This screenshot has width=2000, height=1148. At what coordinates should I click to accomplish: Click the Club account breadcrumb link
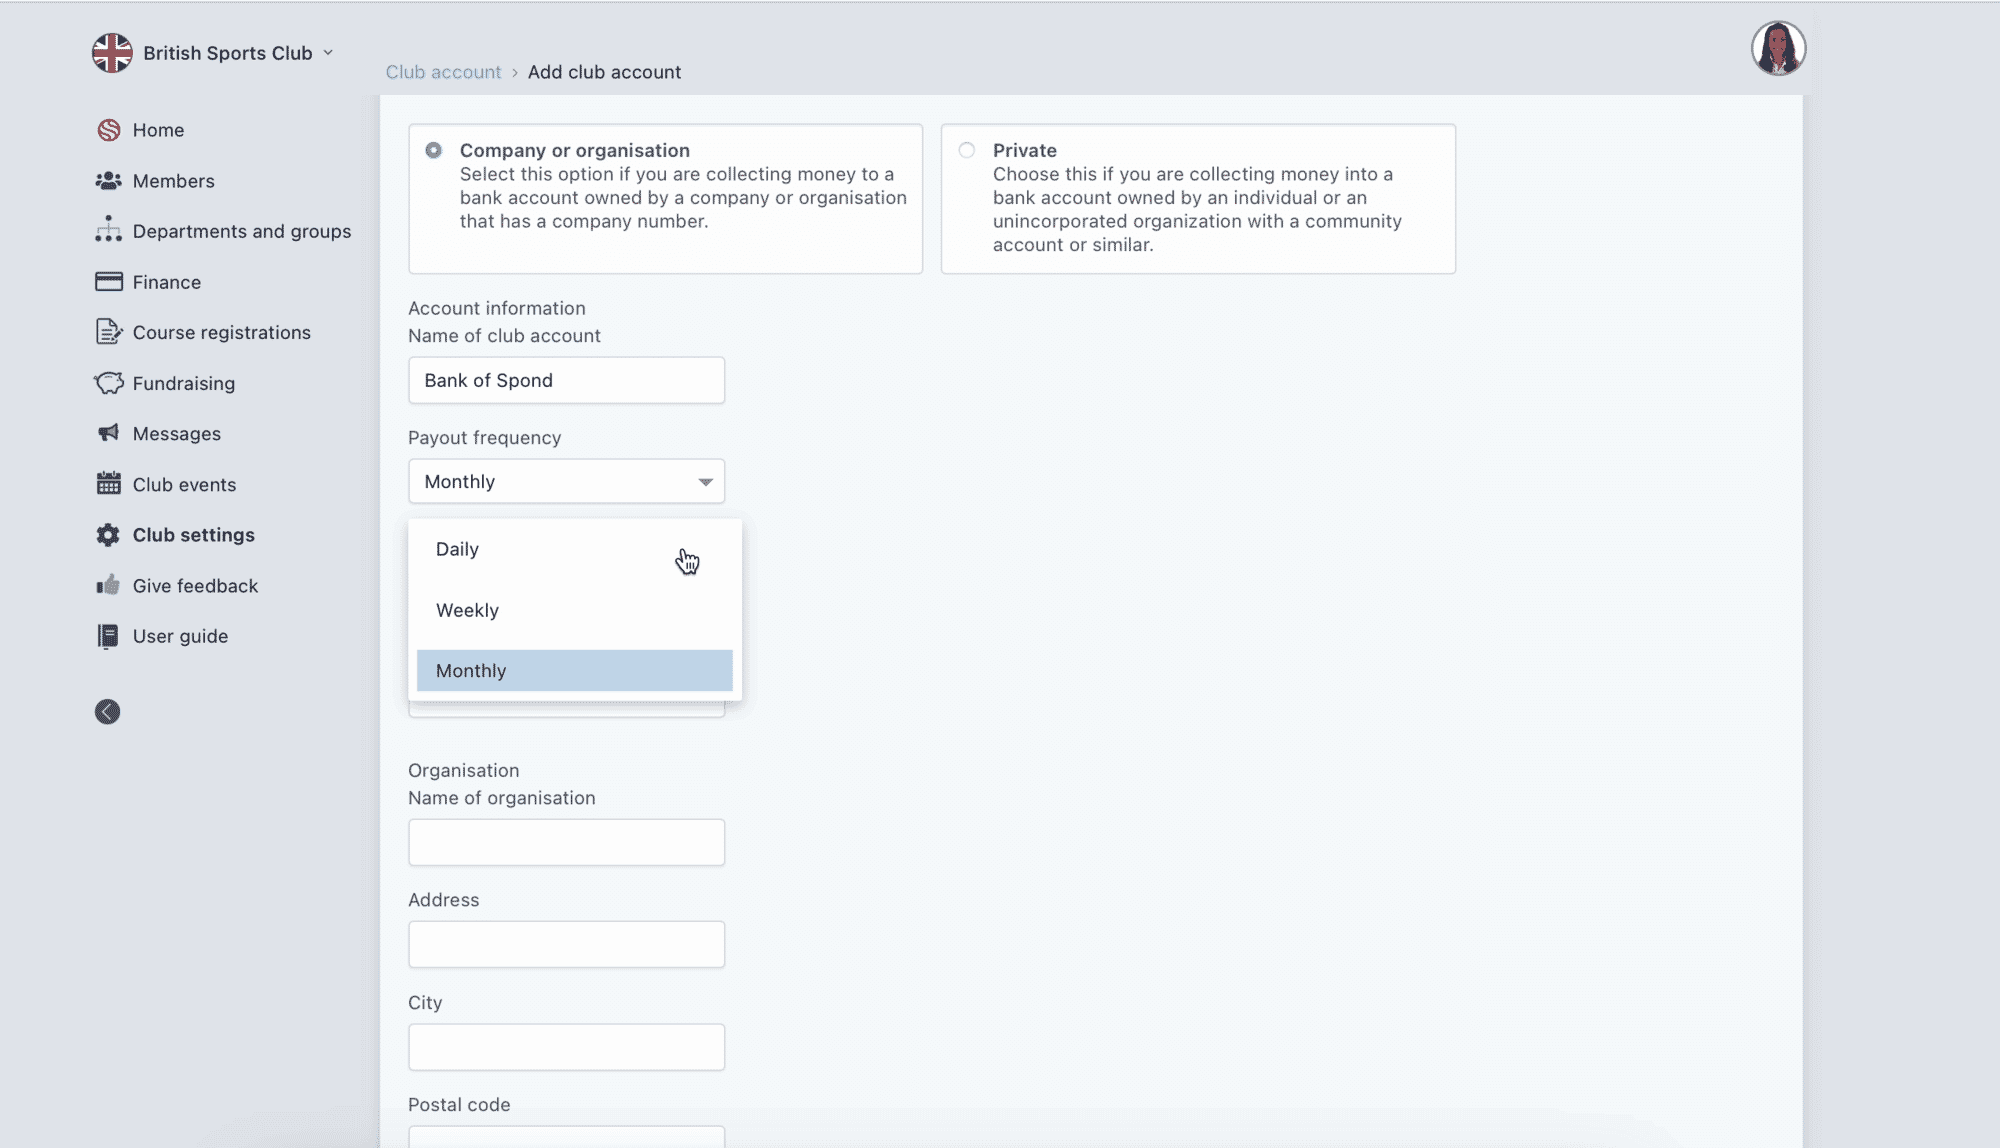(x=443, y=71)
